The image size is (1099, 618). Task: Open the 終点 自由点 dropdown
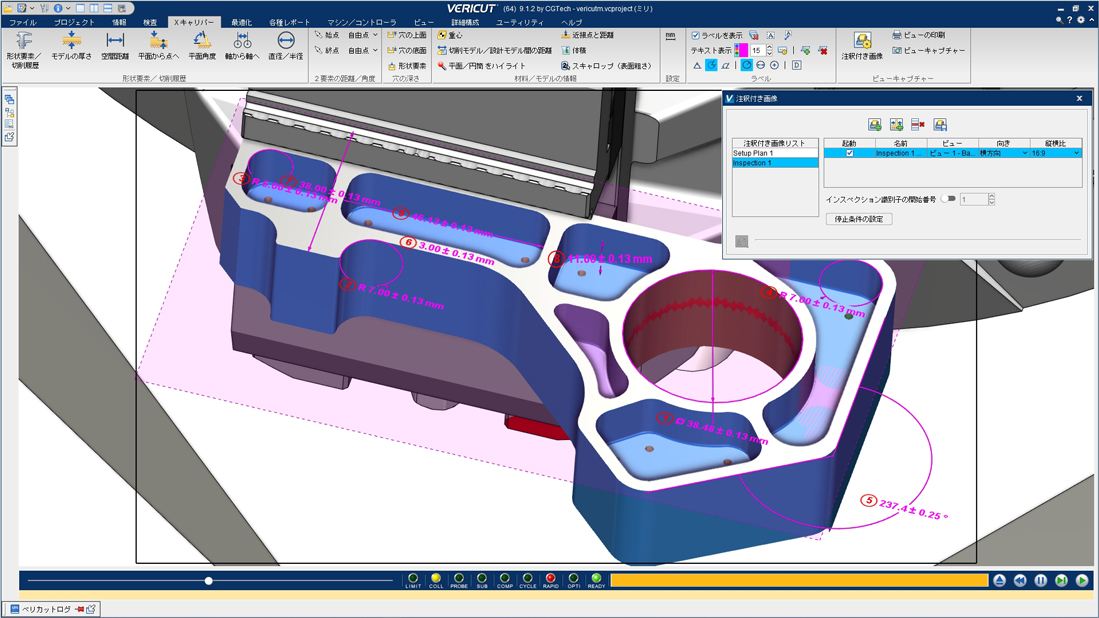pos(363,50)
